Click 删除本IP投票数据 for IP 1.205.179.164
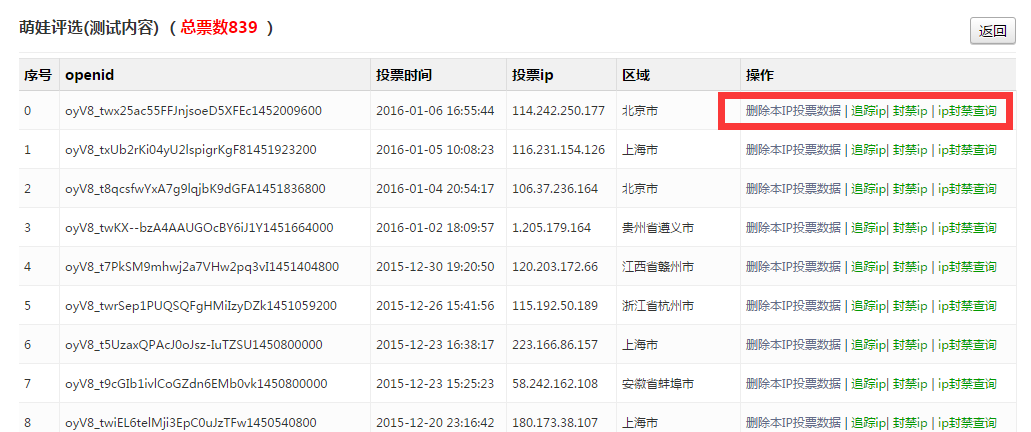Image resolution: width=1031 pixels, height=432 pixels. tap(792, 228)
